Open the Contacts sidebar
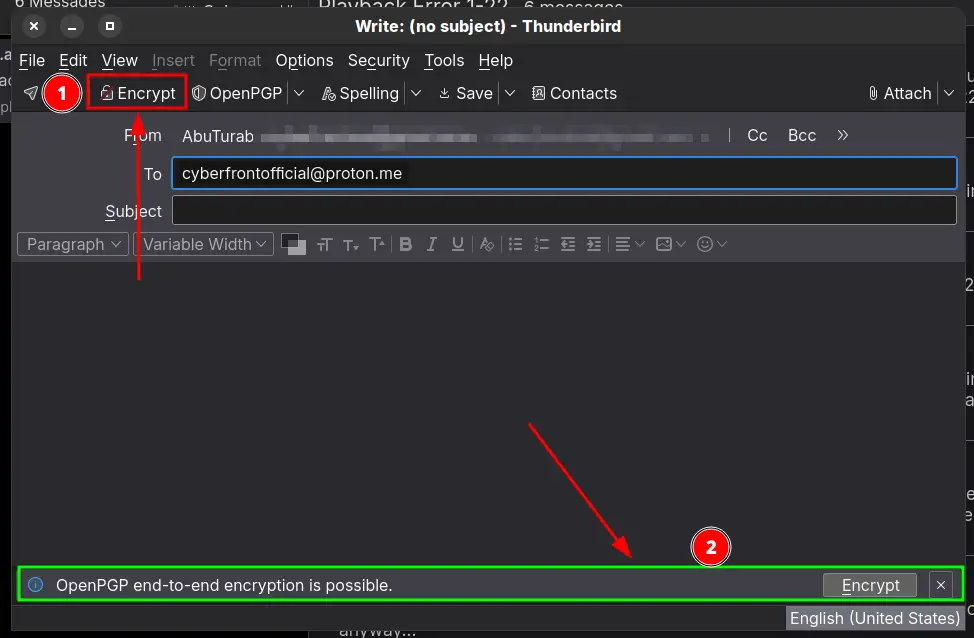This screenshot has height=638, width=974. [x=574, y=93]
